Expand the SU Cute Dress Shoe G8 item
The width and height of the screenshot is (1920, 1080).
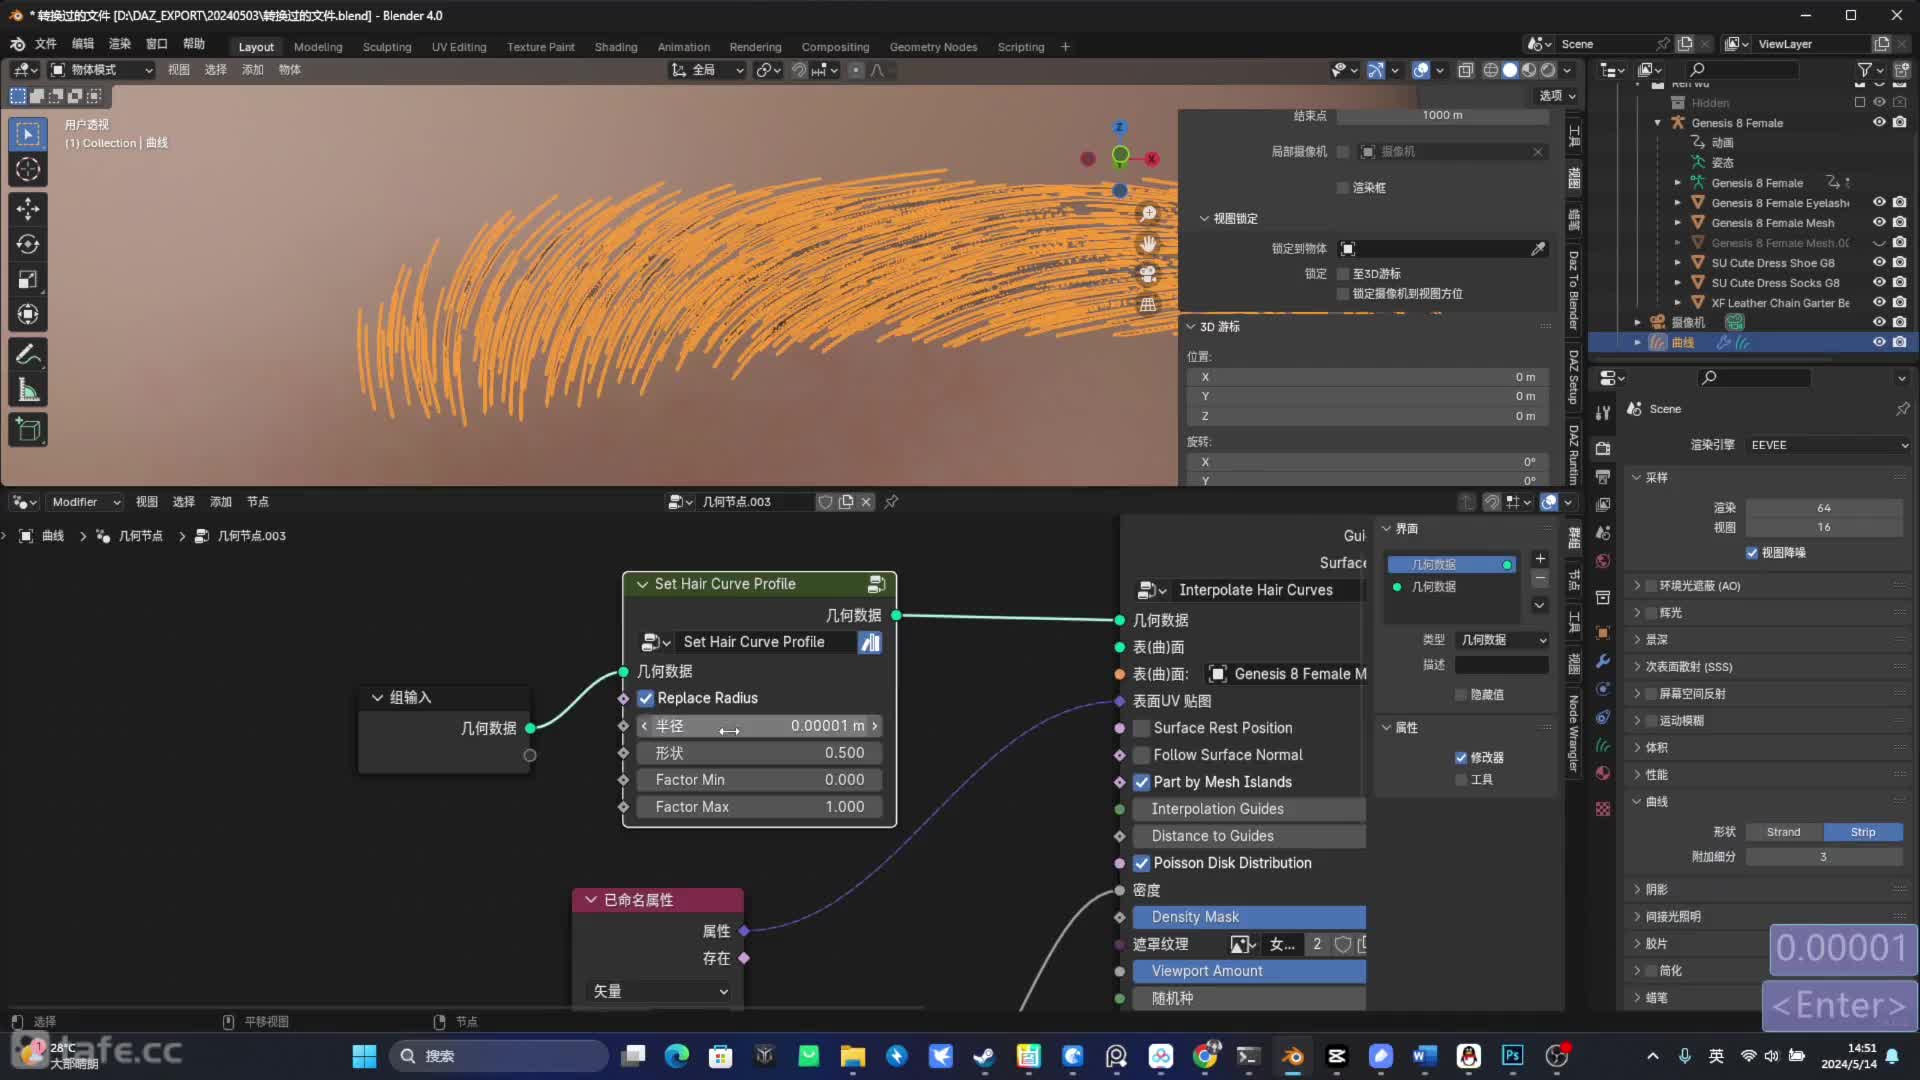pos(1678,263)
